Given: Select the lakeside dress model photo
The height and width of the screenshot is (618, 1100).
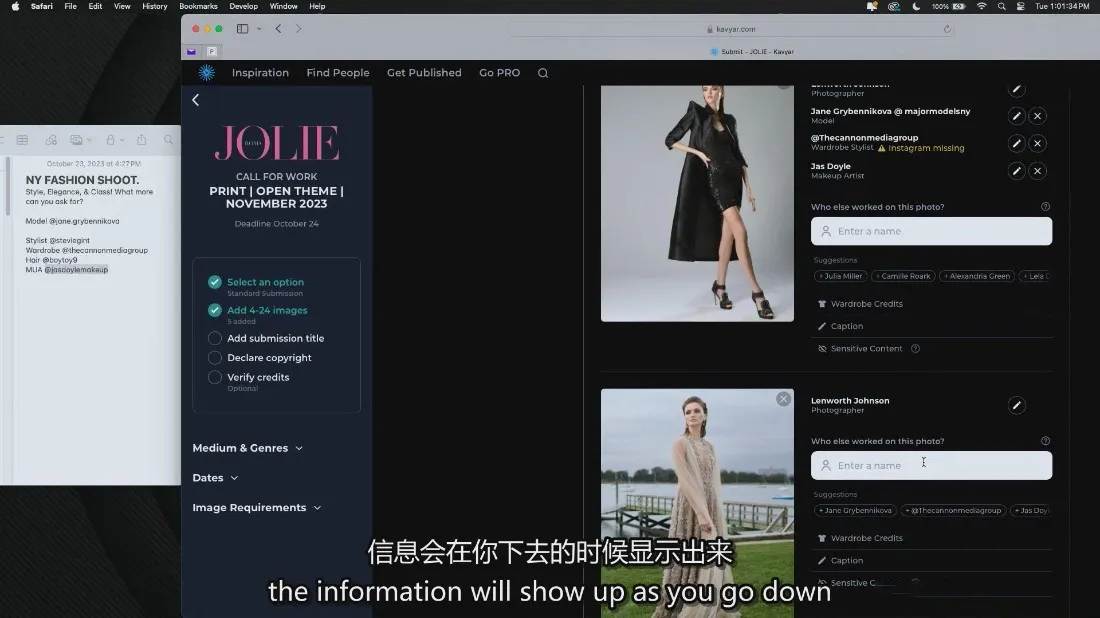Looking at the screenshot, I should pos(697,503).
